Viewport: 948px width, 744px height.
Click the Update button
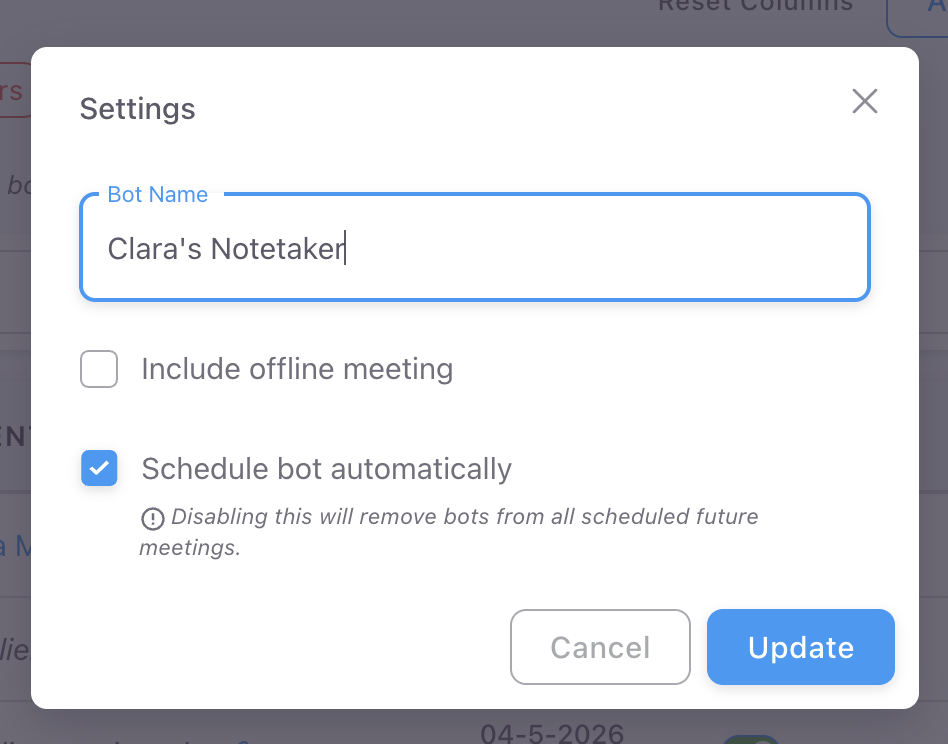coord(800,647)
